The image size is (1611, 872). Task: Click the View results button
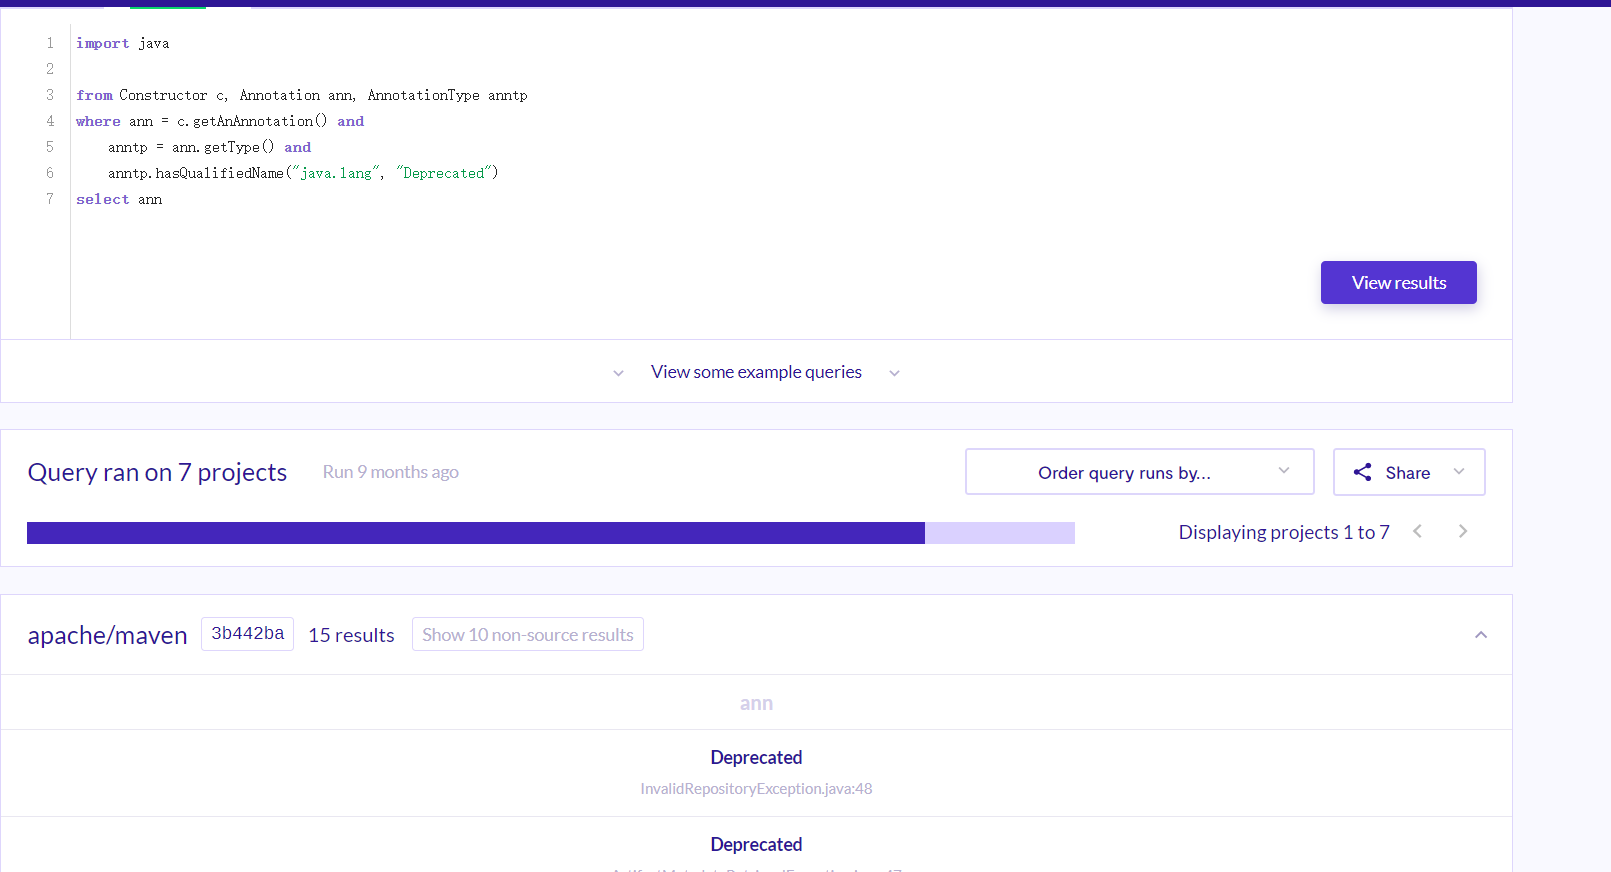tap(1398, 283)
